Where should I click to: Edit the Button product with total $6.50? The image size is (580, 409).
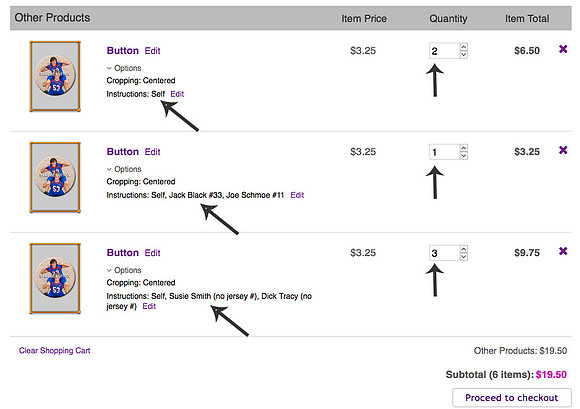tap(152, 51)
